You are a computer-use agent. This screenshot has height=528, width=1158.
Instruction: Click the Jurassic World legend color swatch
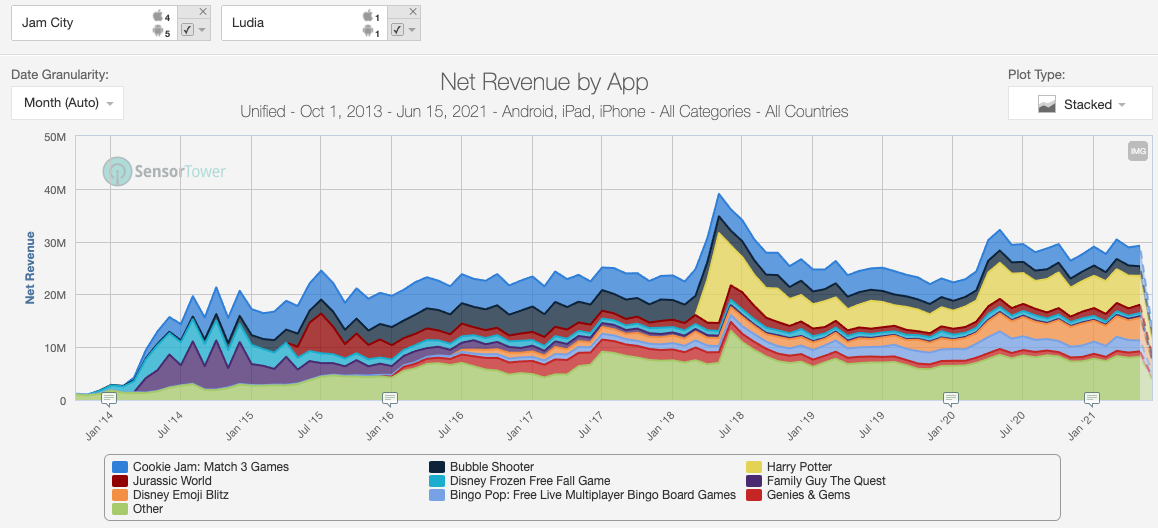click(x=120, y=481)
